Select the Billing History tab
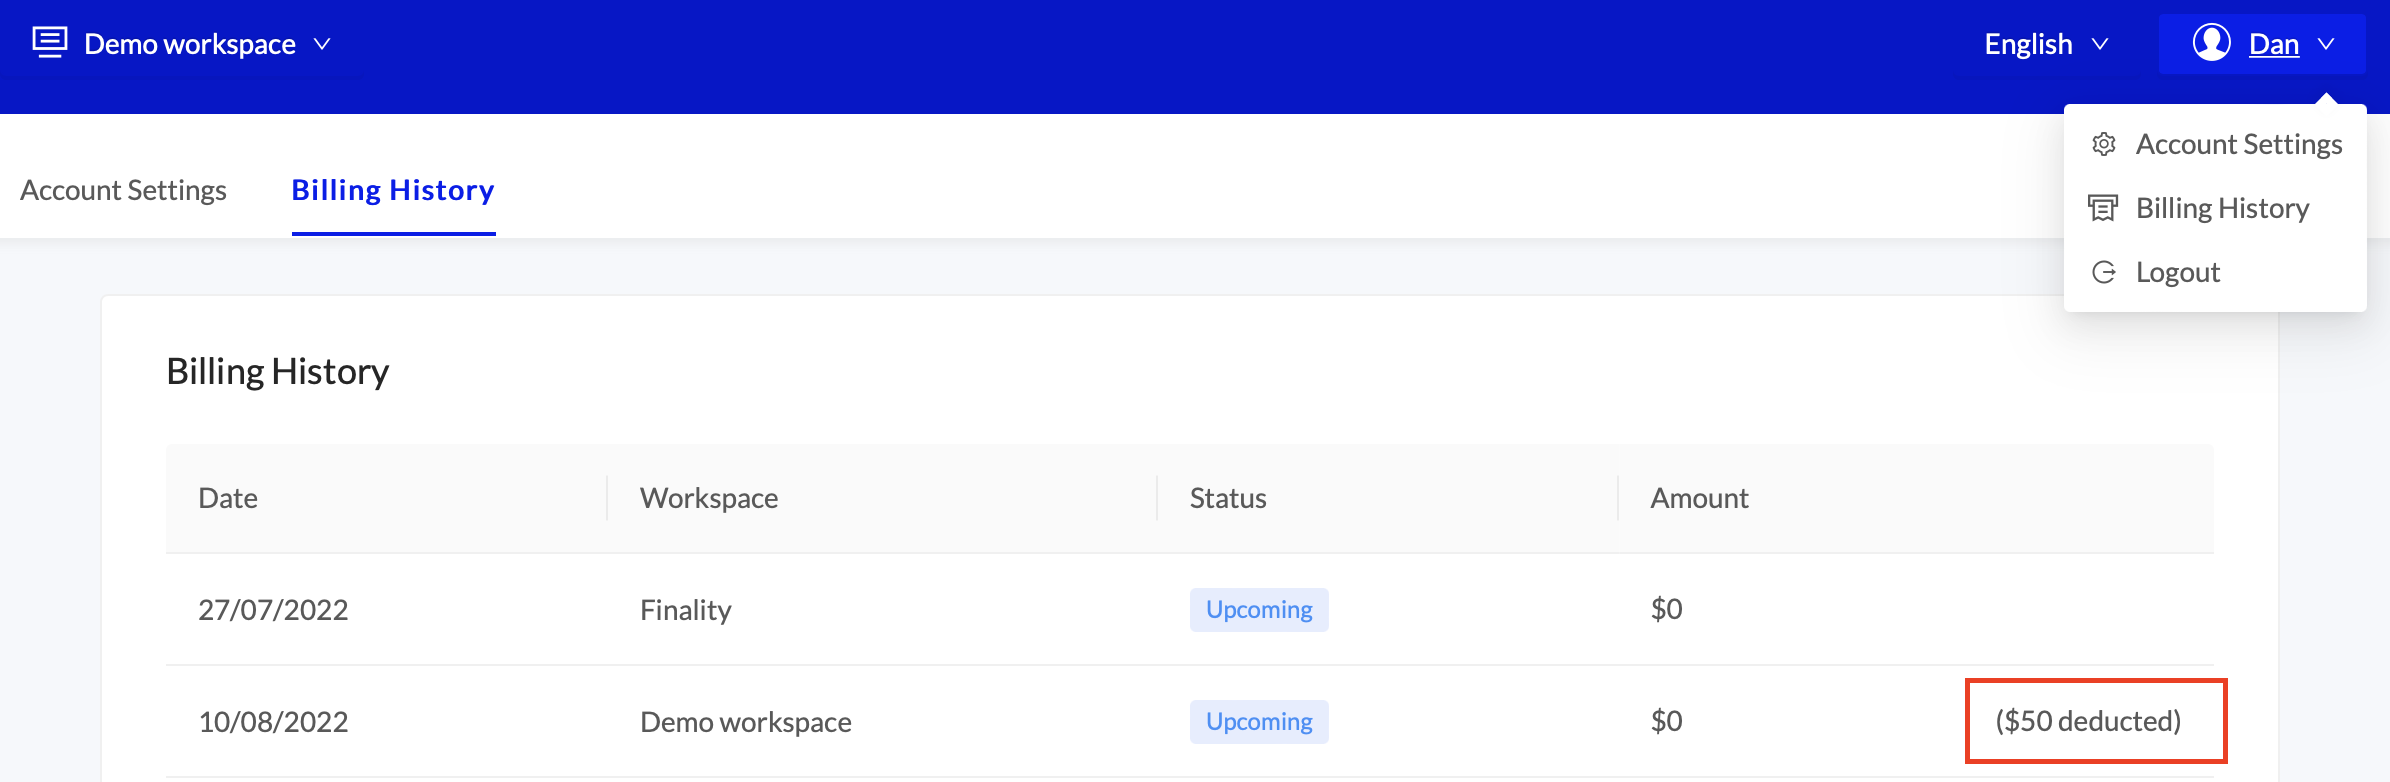The height and width of the screenshot is (782, 2390). [393, 190]
